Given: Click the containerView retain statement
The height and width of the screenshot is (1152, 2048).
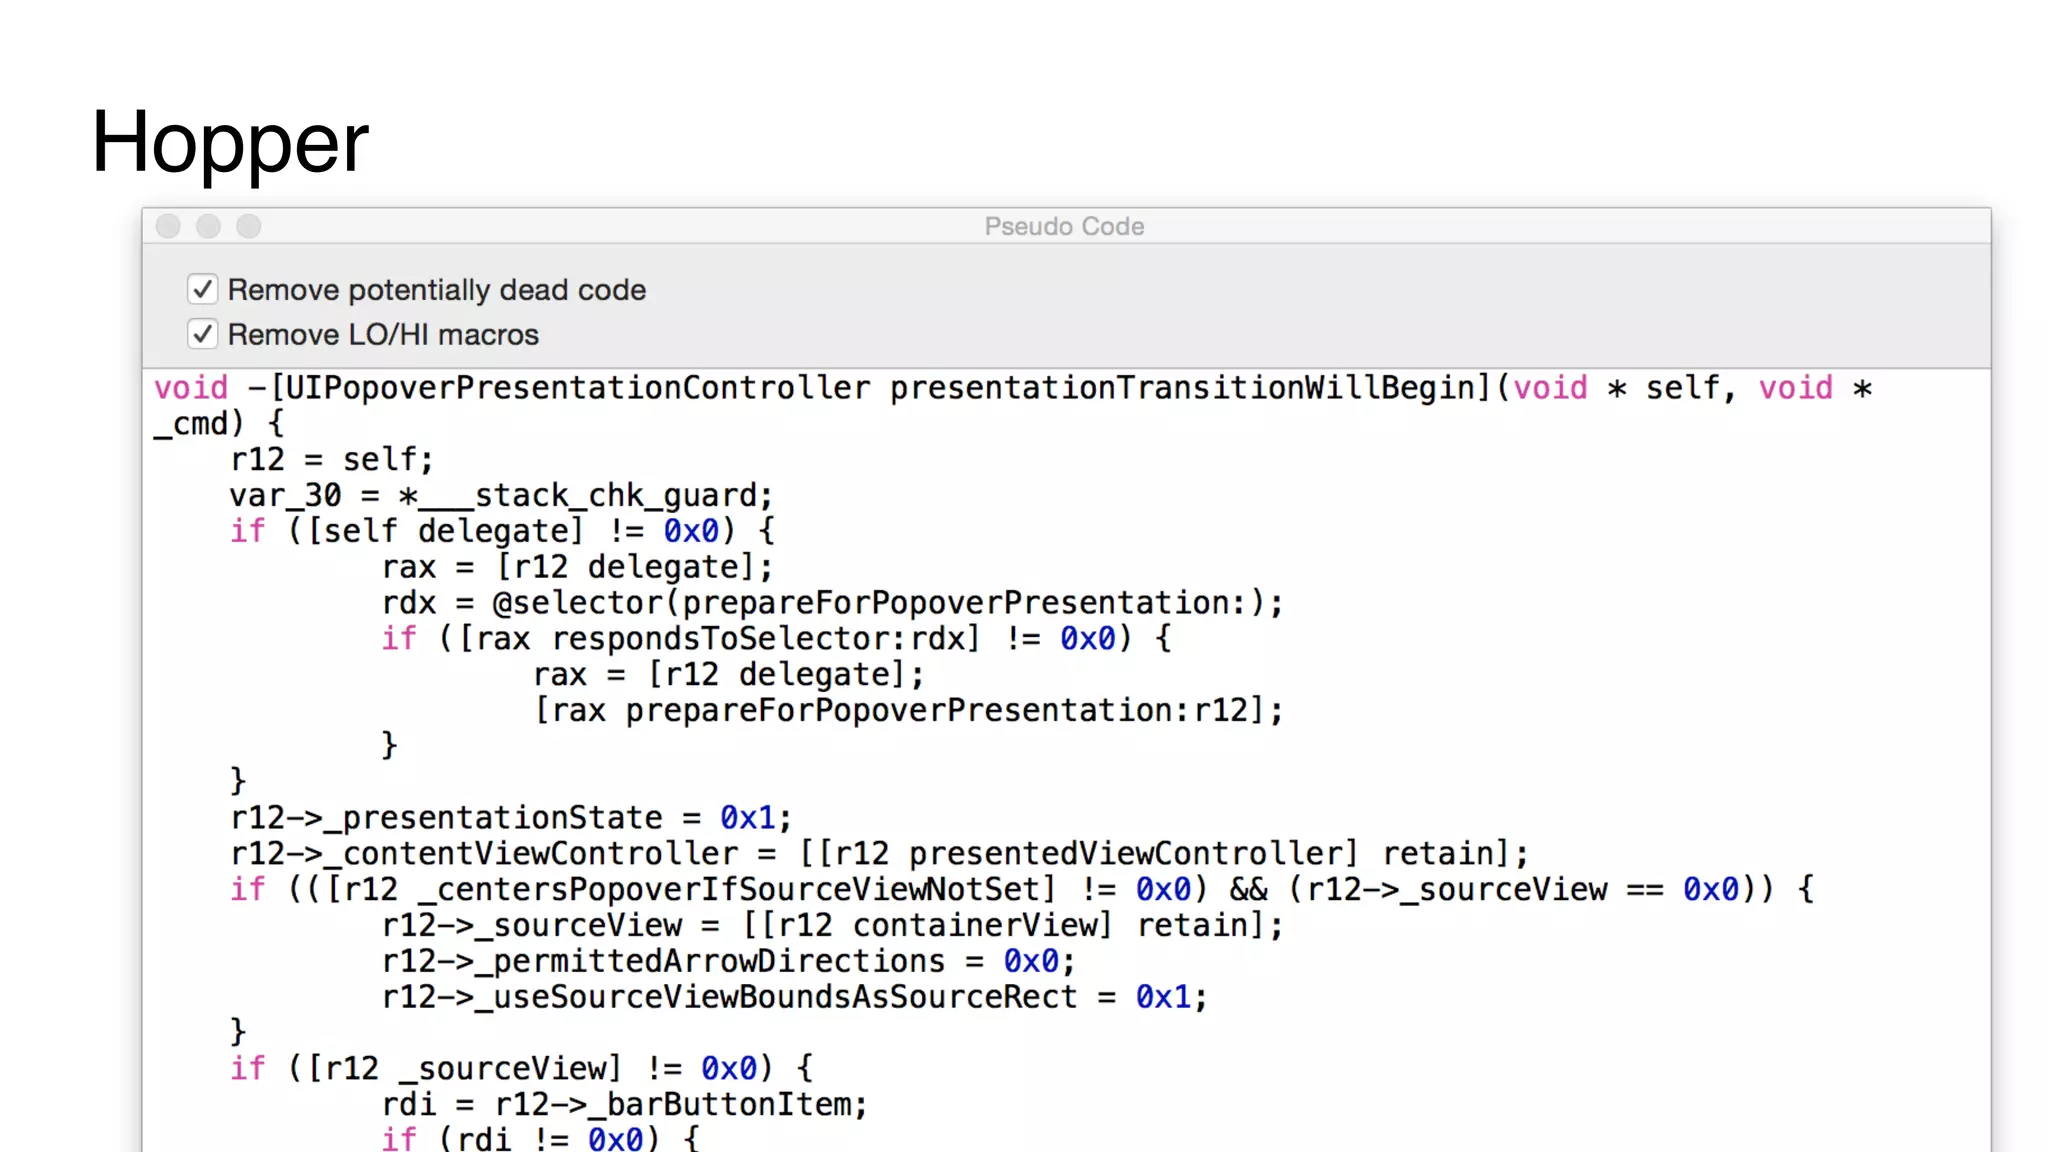Looking at the screenshot, I should tap(1010, 926).
